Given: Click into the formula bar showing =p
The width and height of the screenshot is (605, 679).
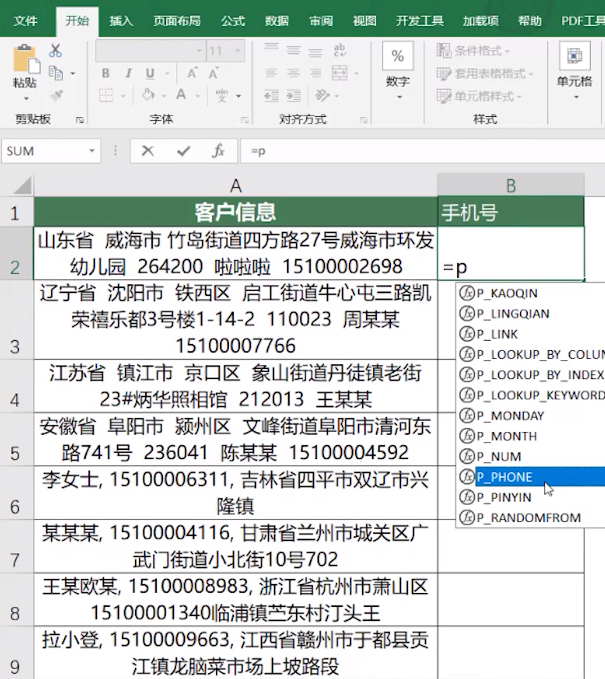Looking at the screenshot, I should 422,151.
